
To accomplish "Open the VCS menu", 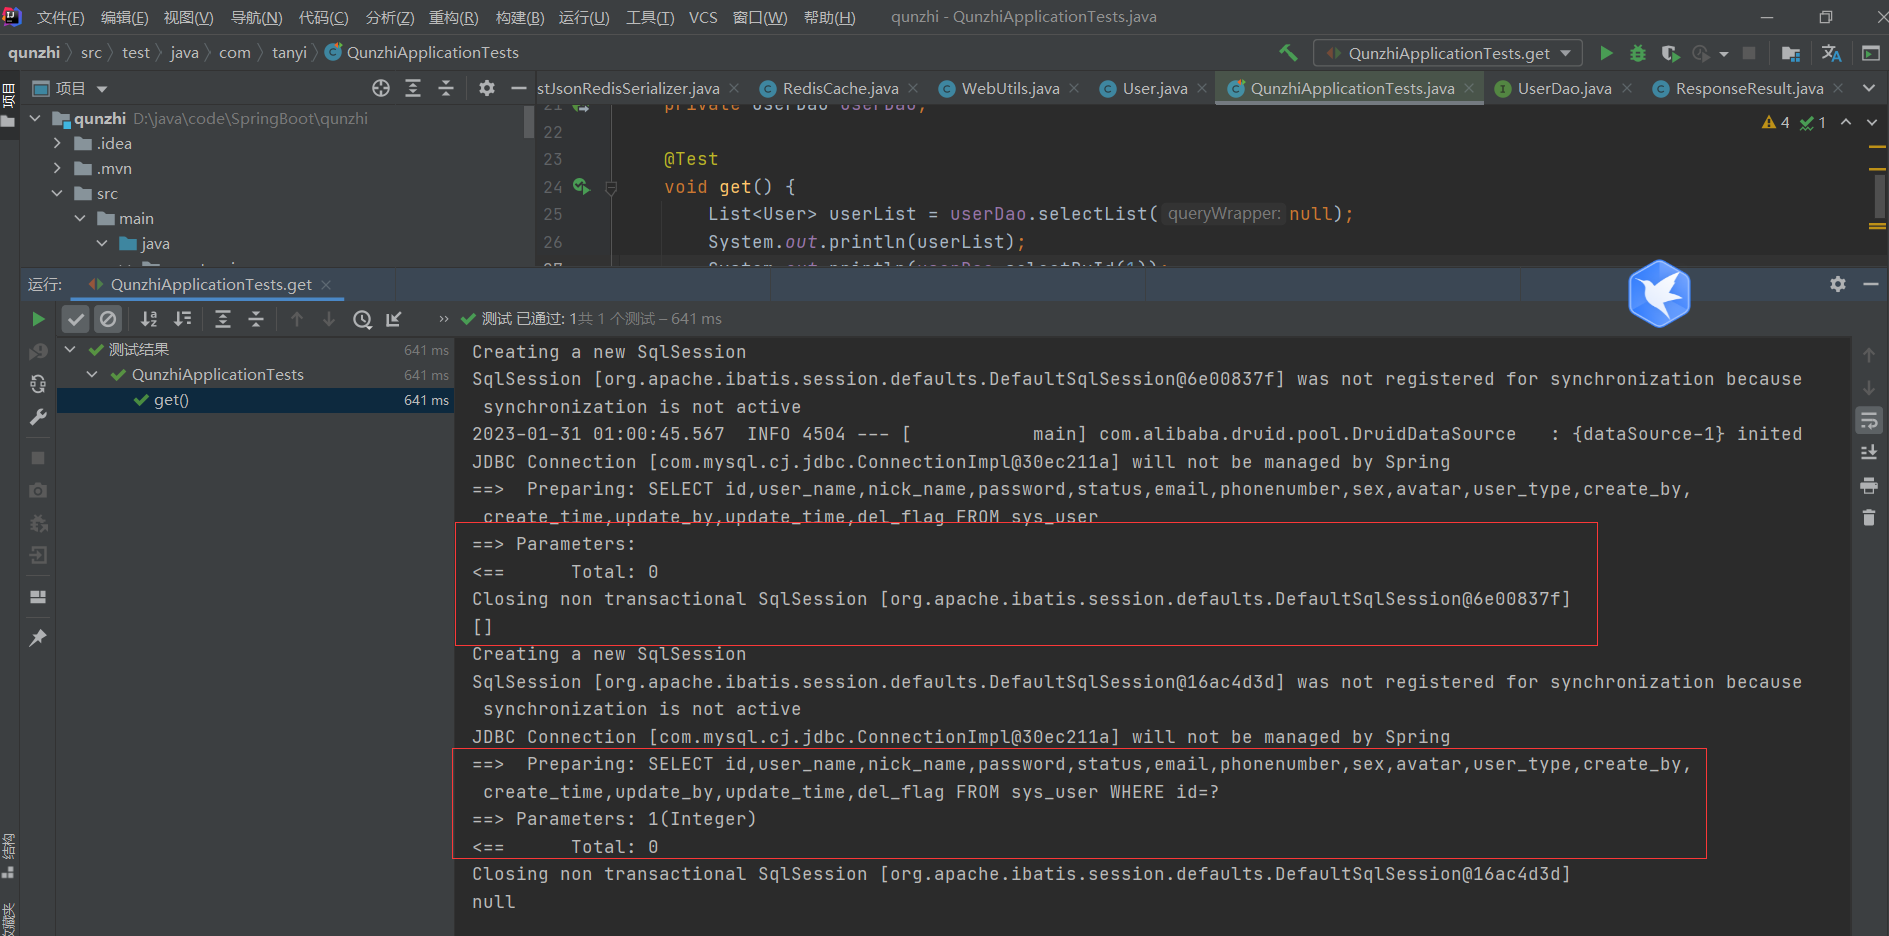I will point(703,17).
